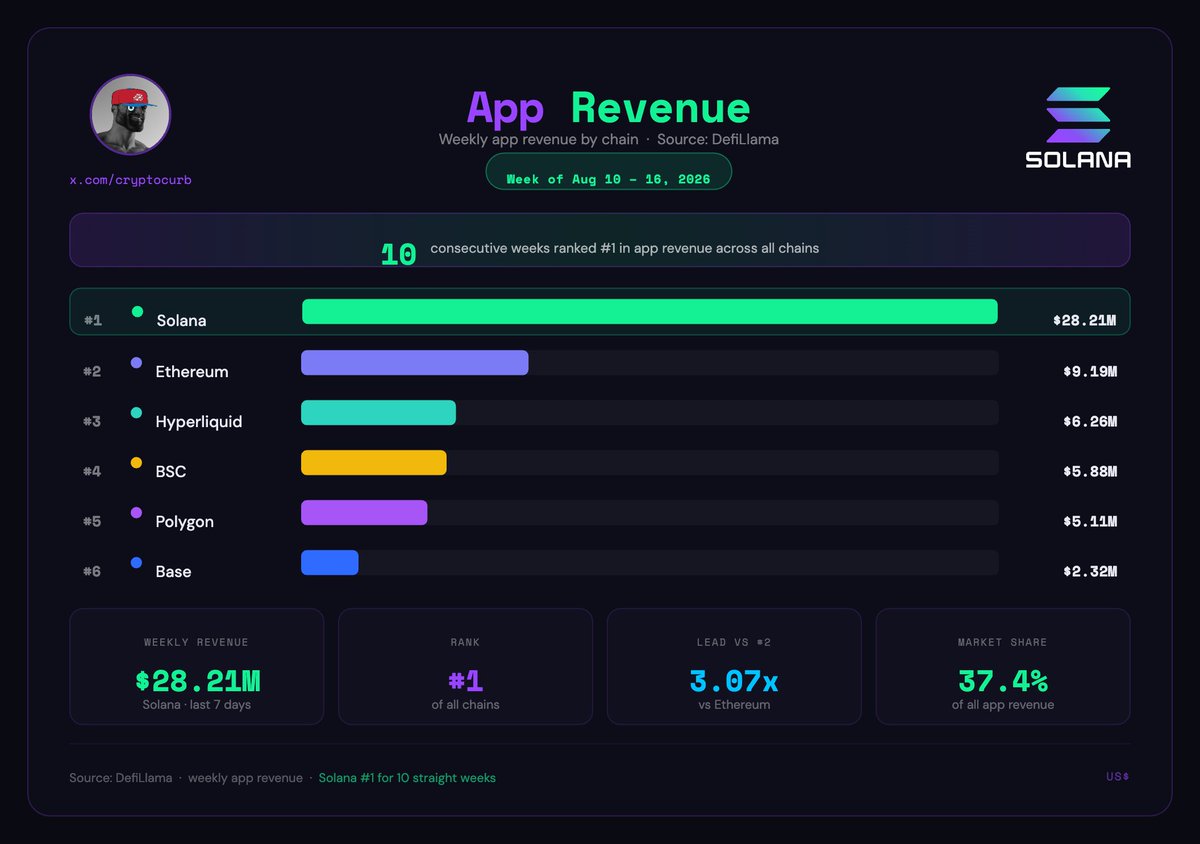This screenshot has height=844, width=1200.
Task: Click the Polygon purple legend dot
Action: 136,512
